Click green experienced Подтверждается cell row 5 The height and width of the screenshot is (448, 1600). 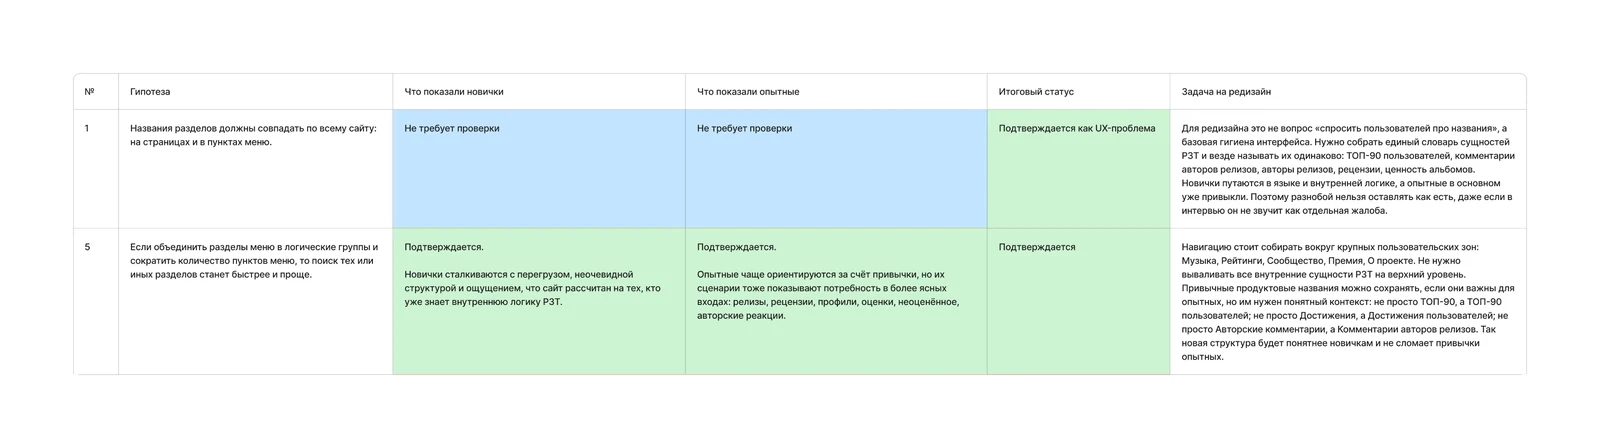pyautogui.click(x=836, y=302)
